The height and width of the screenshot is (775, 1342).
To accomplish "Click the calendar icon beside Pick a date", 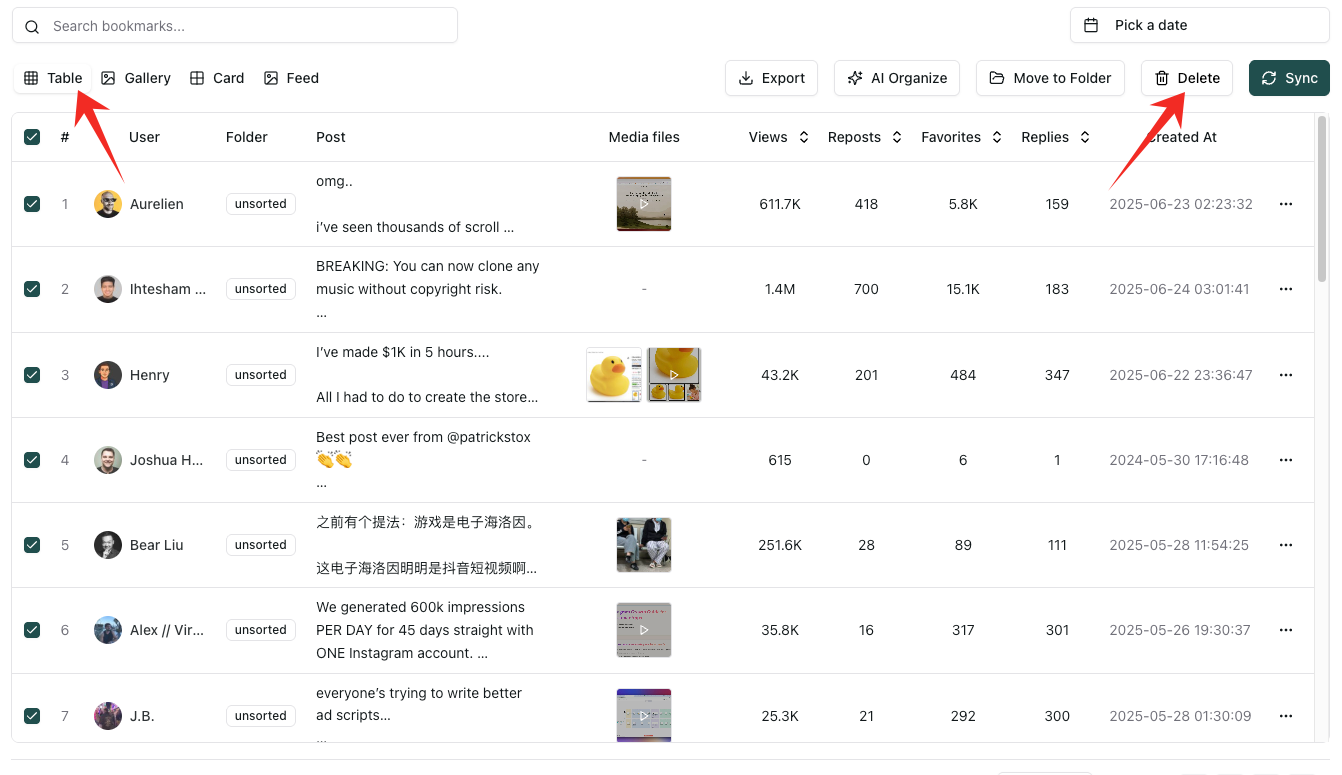I will tap(1092, 25).
